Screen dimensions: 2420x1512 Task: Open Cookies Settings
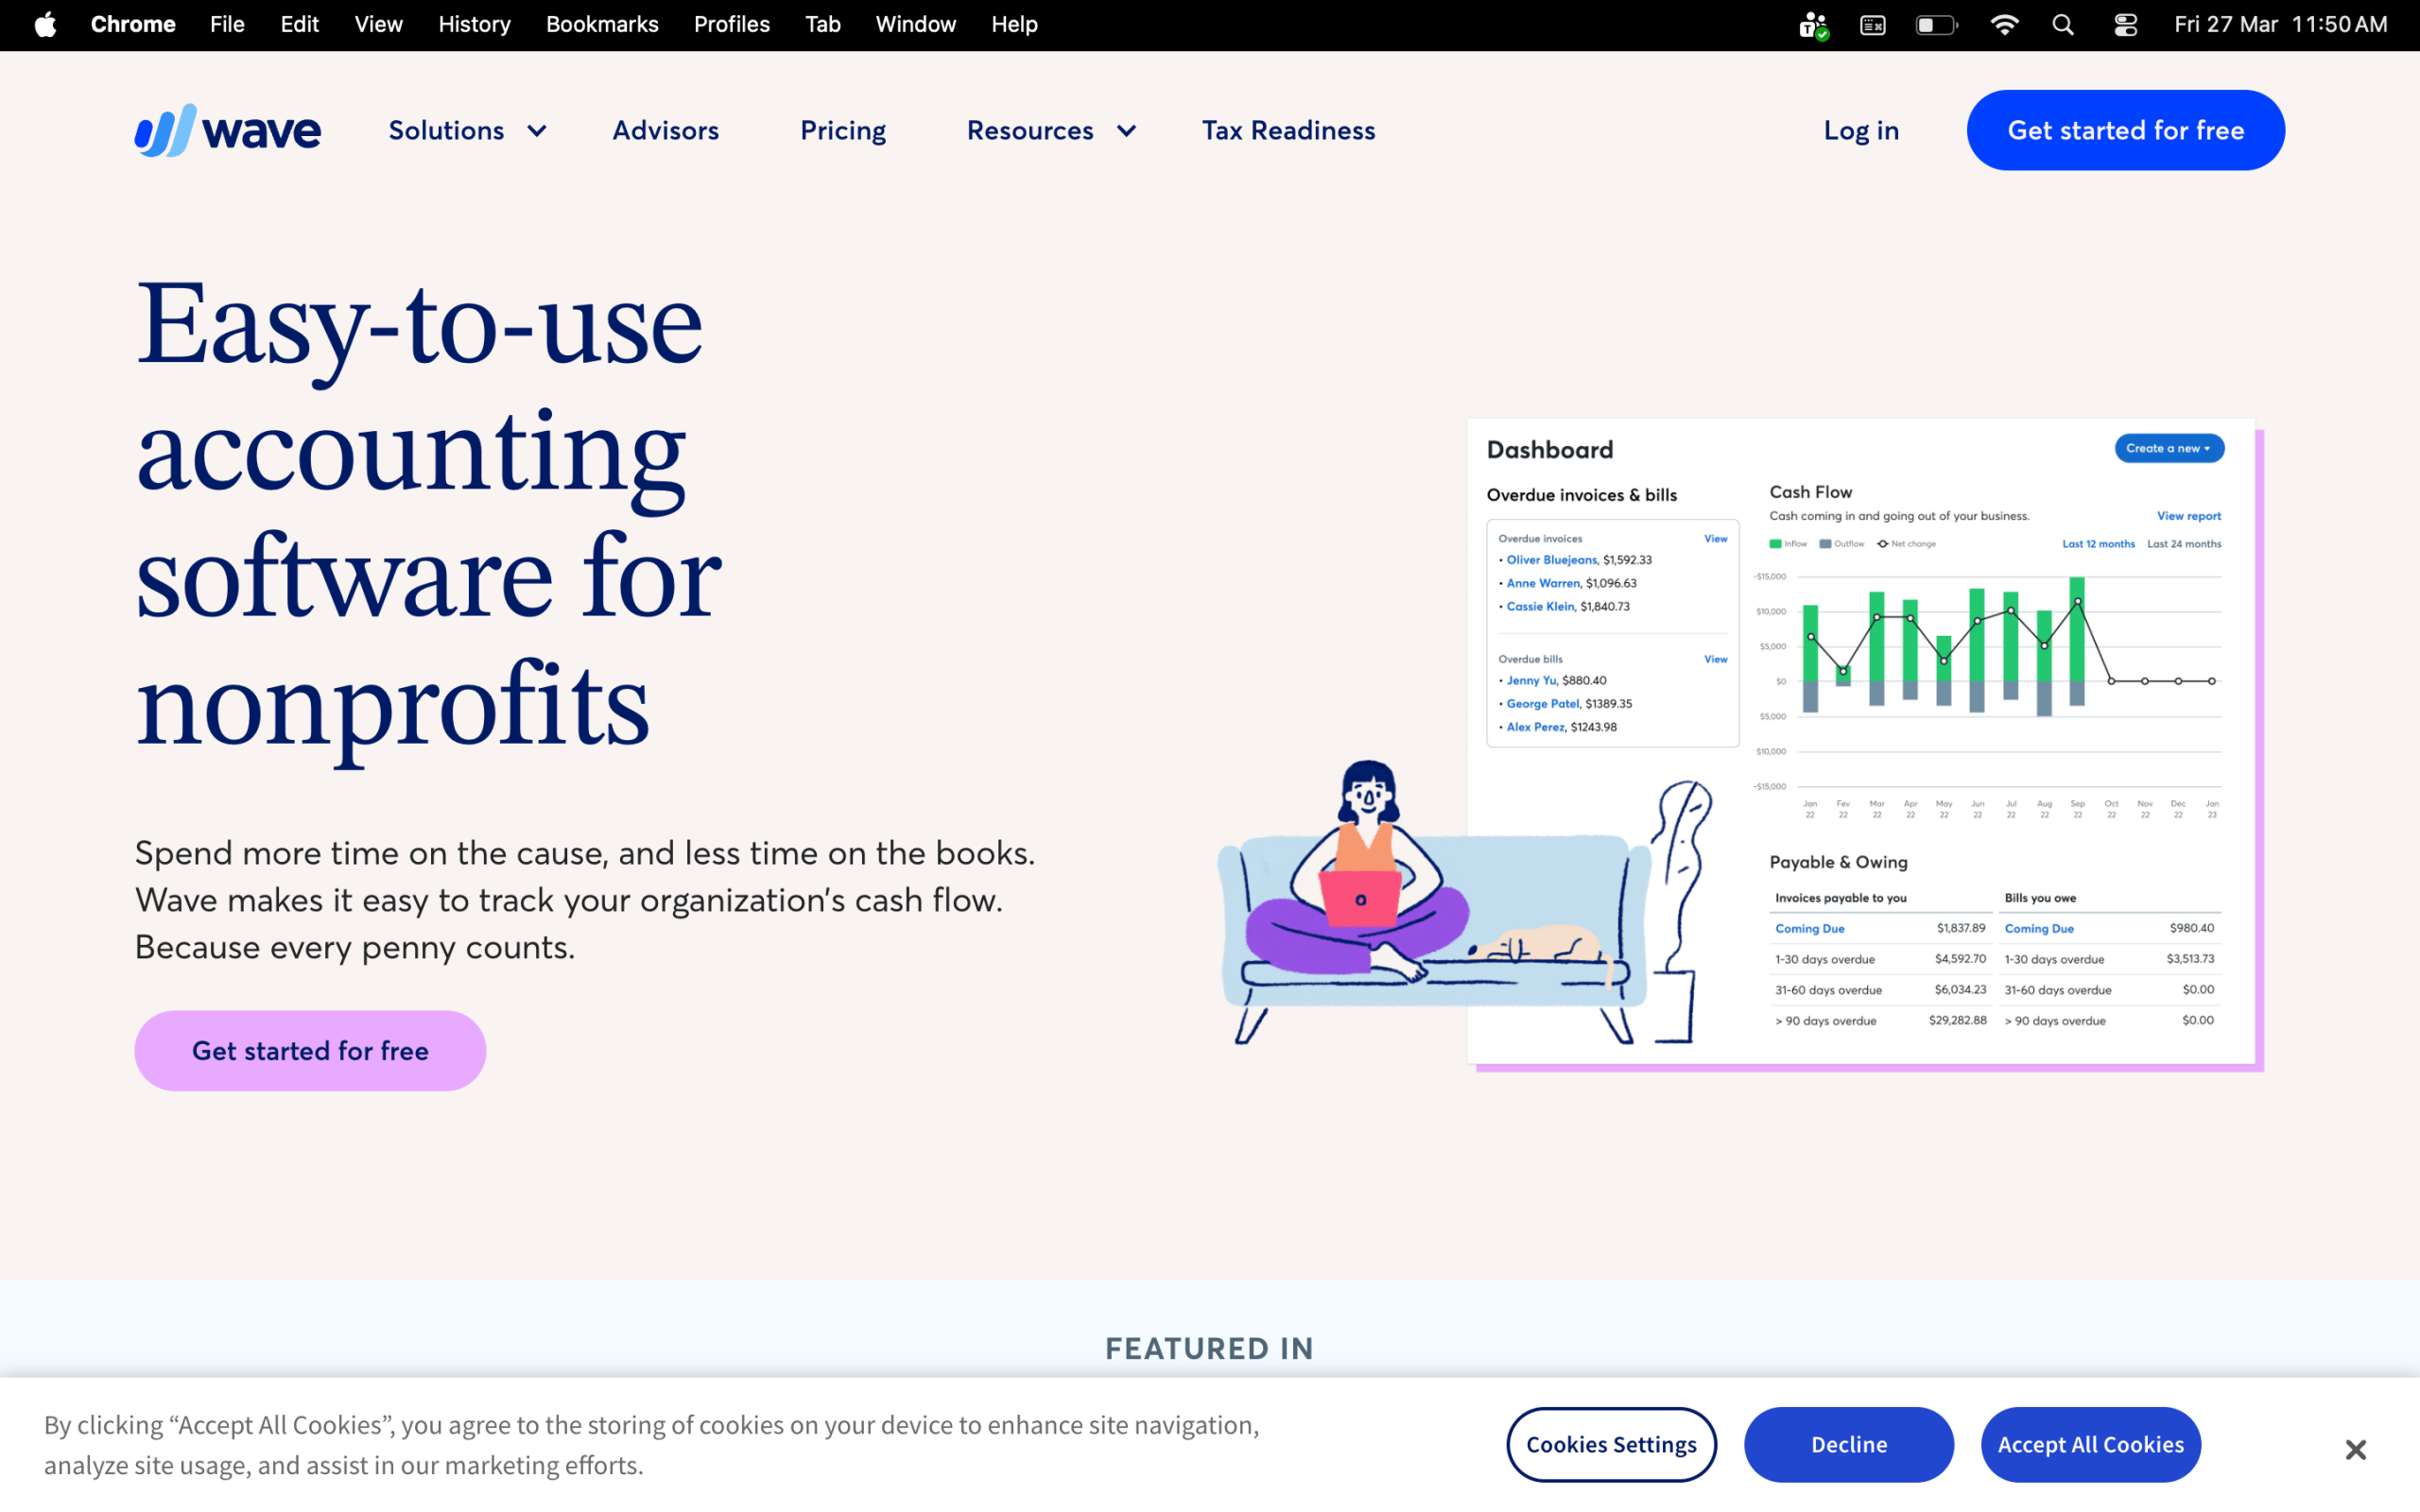click(1611, 1444)
